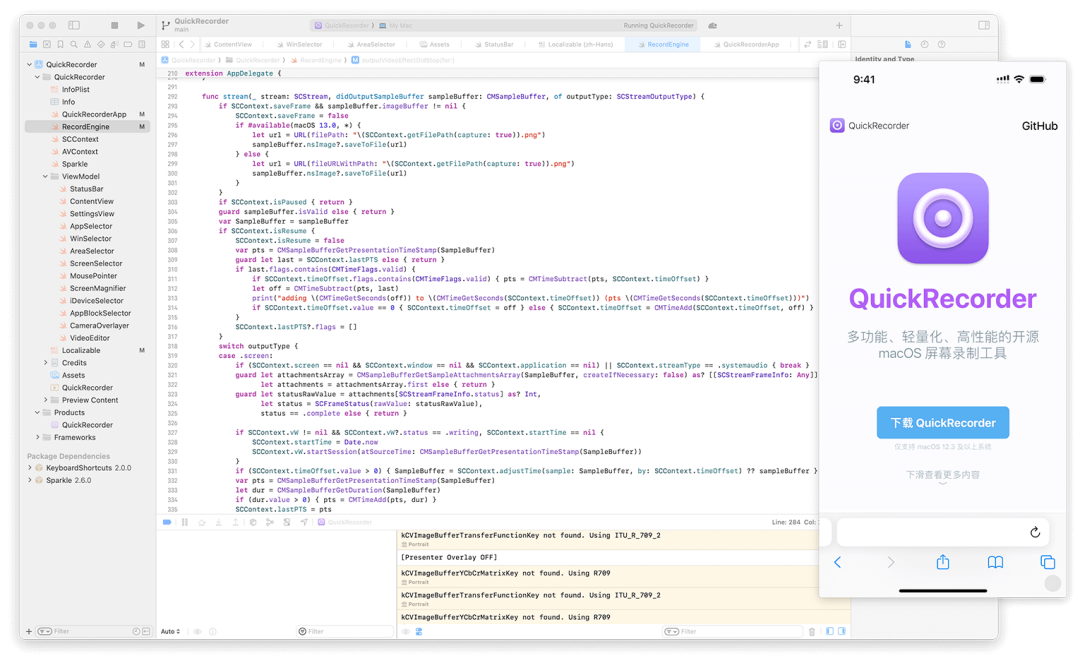Tap the mobile browser share icon
This screenshot has height=663, width=1080.
tap(943, 562)
